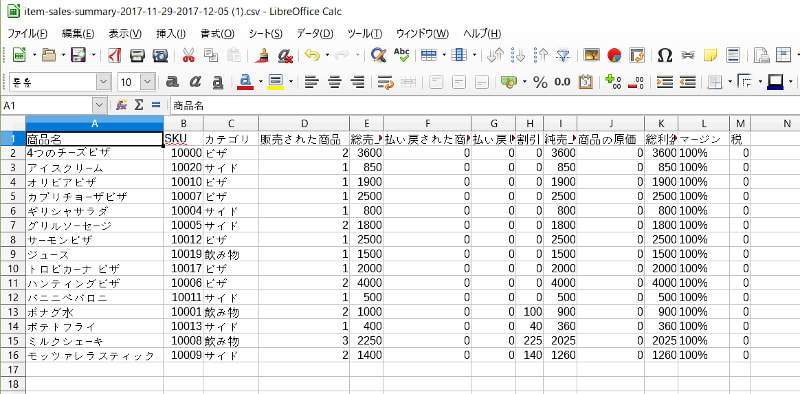The image size is (800, 394).
Task: Open Borders dropdown arrow
Action: click(x=730, y=82)
